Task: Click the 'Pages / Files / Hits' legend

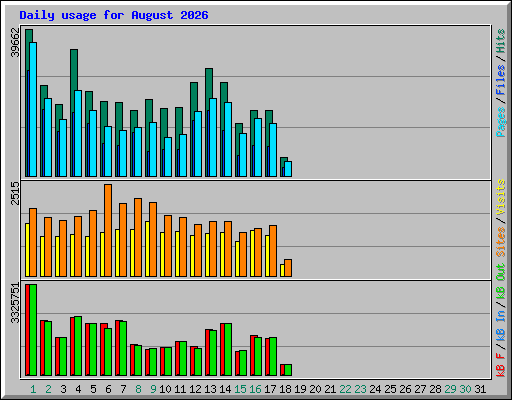Action: tap(500, 83)
